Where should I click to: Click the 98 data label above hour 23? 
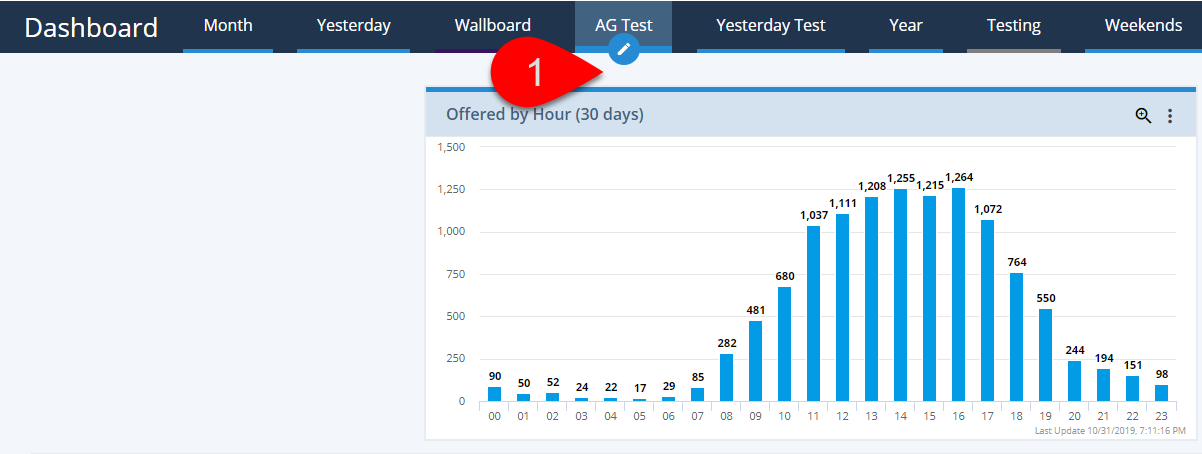1162,374
